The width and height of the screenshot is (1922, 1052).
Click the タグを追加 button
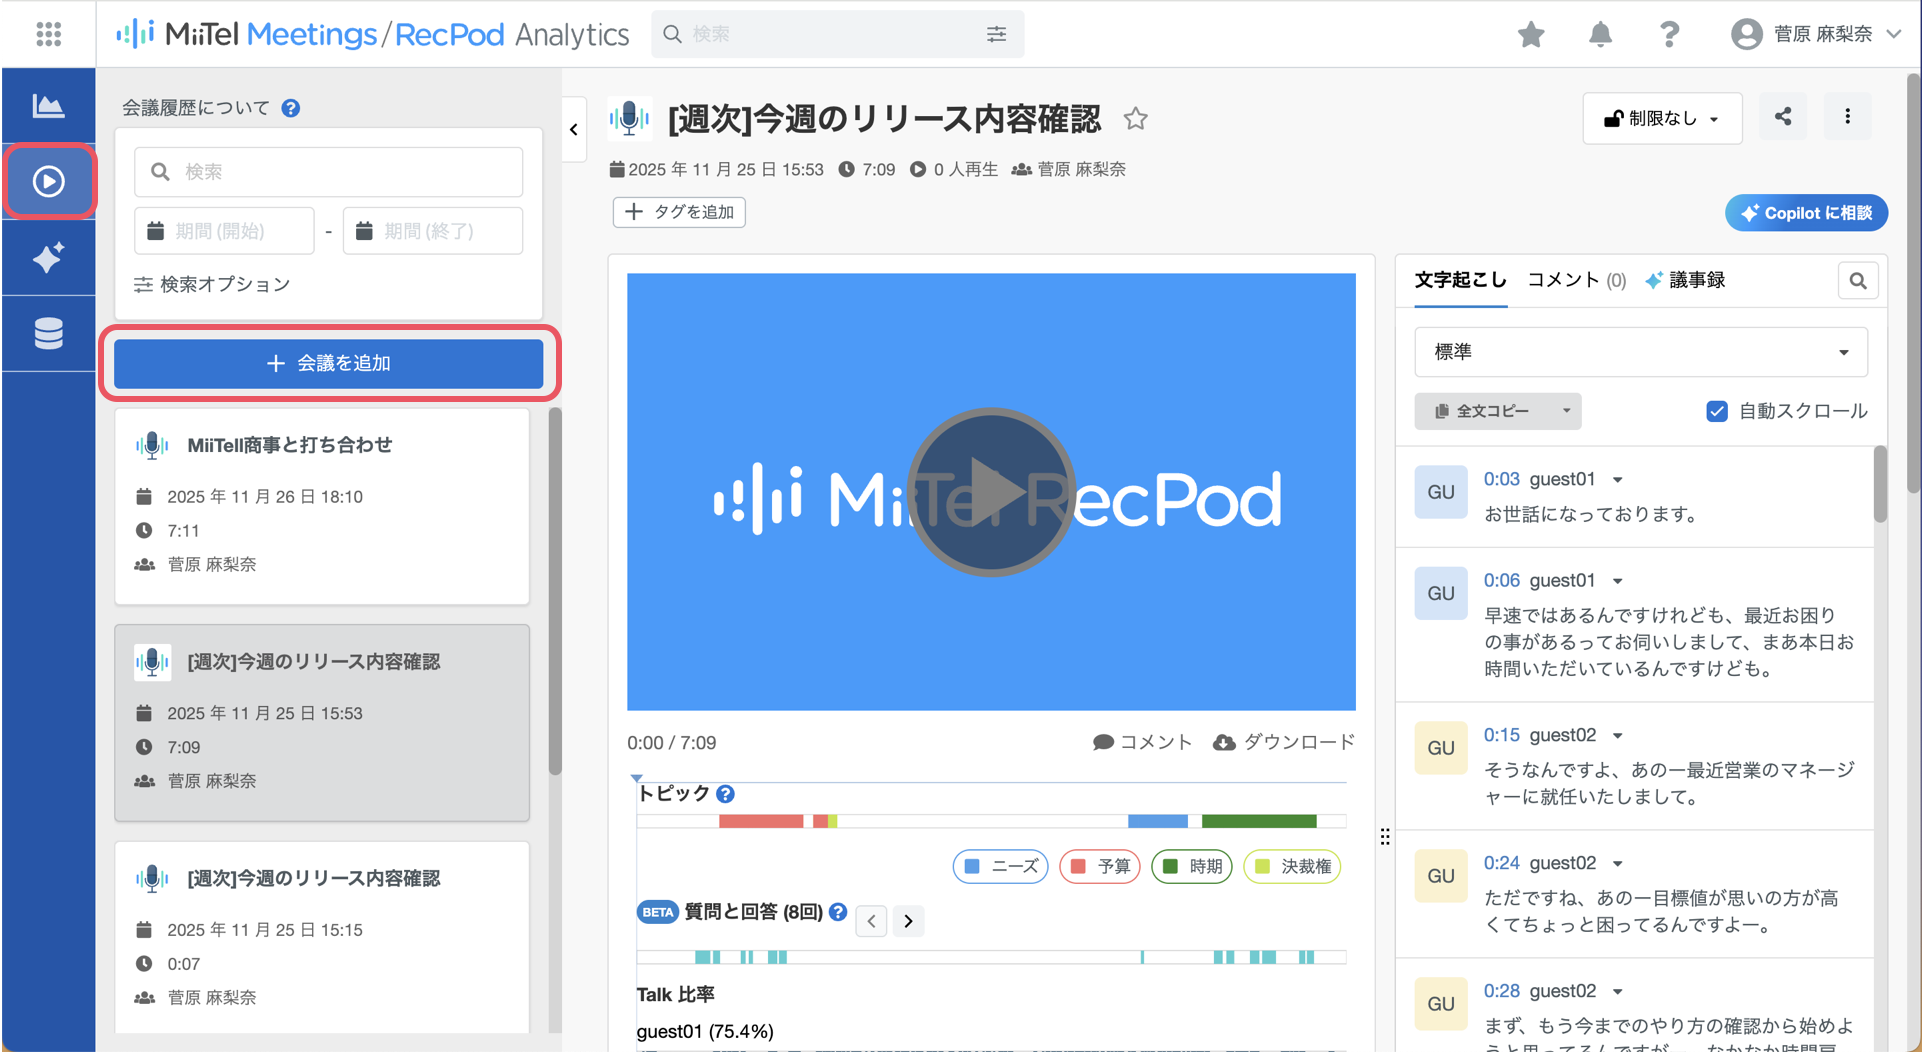(x=679, y=212)
